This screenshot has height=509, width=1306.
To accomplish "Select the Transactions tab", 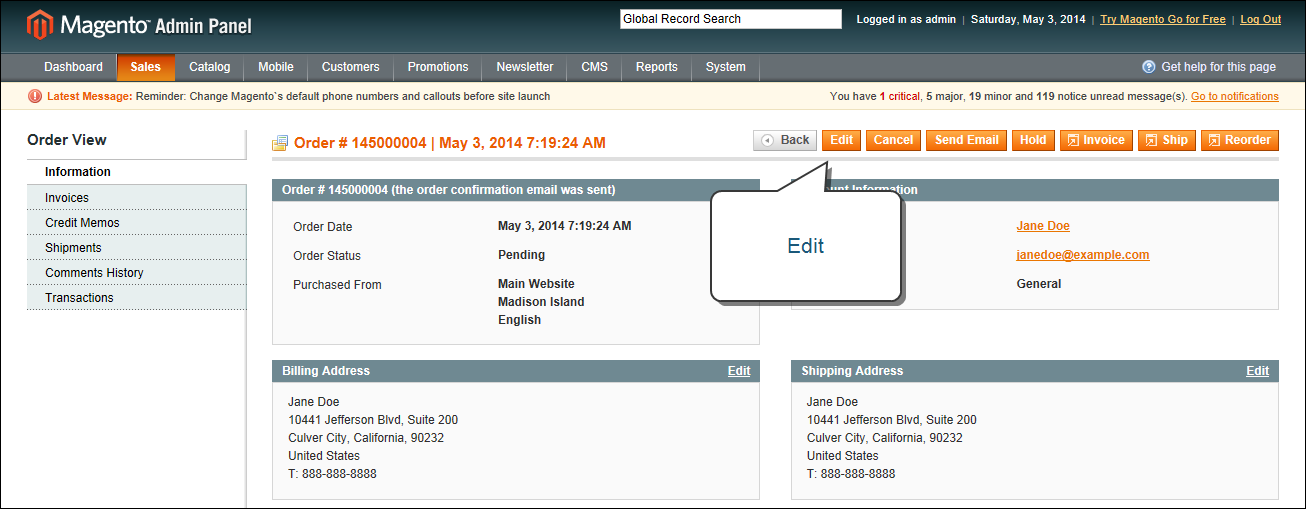I will (136, 298).
